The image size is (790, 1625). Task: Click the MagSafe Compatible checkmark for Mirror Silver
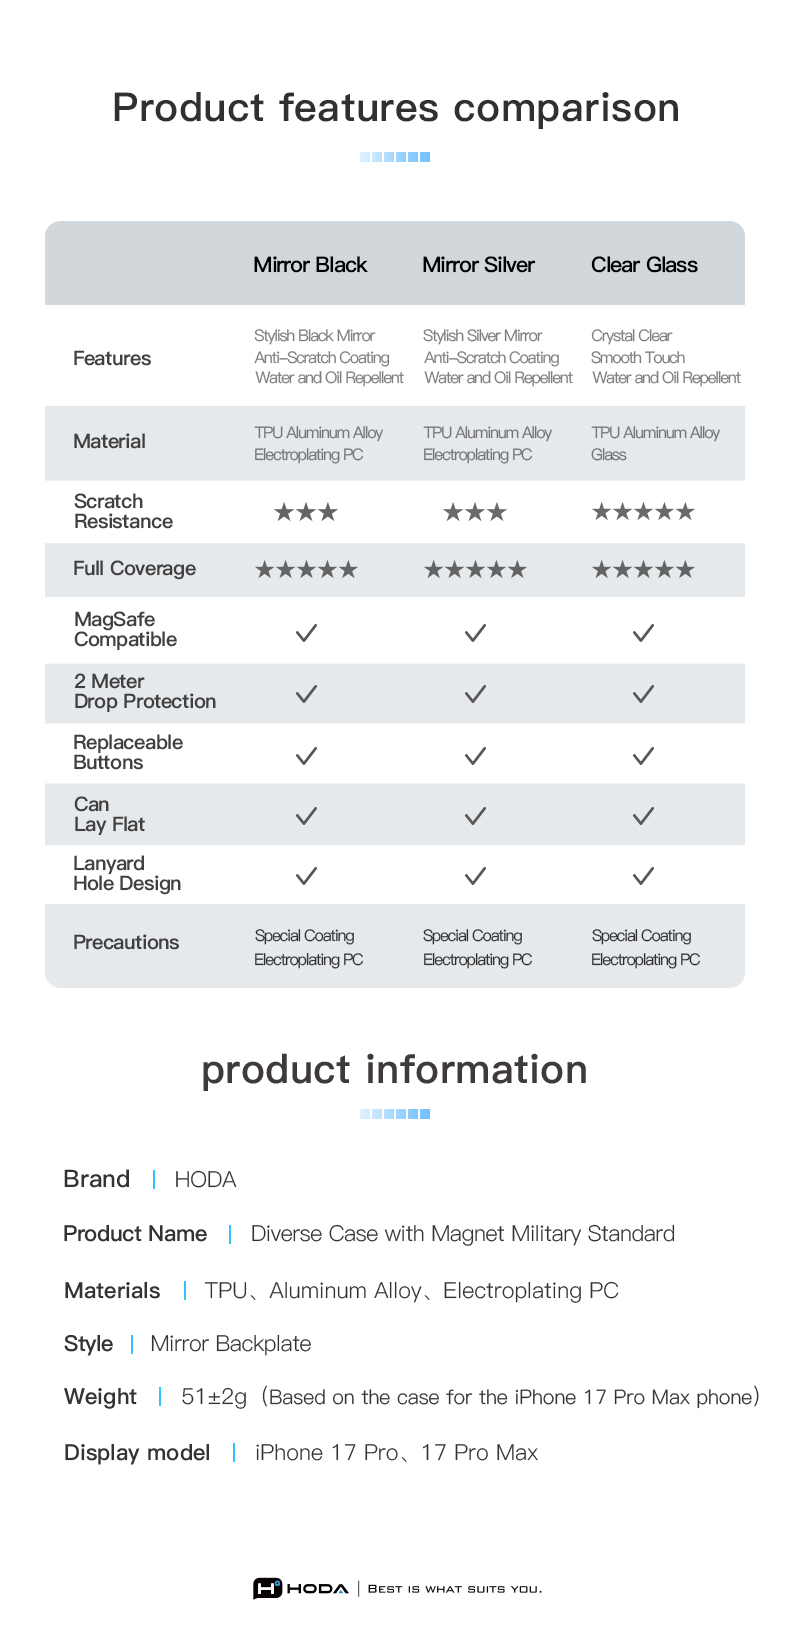point(476,633)
